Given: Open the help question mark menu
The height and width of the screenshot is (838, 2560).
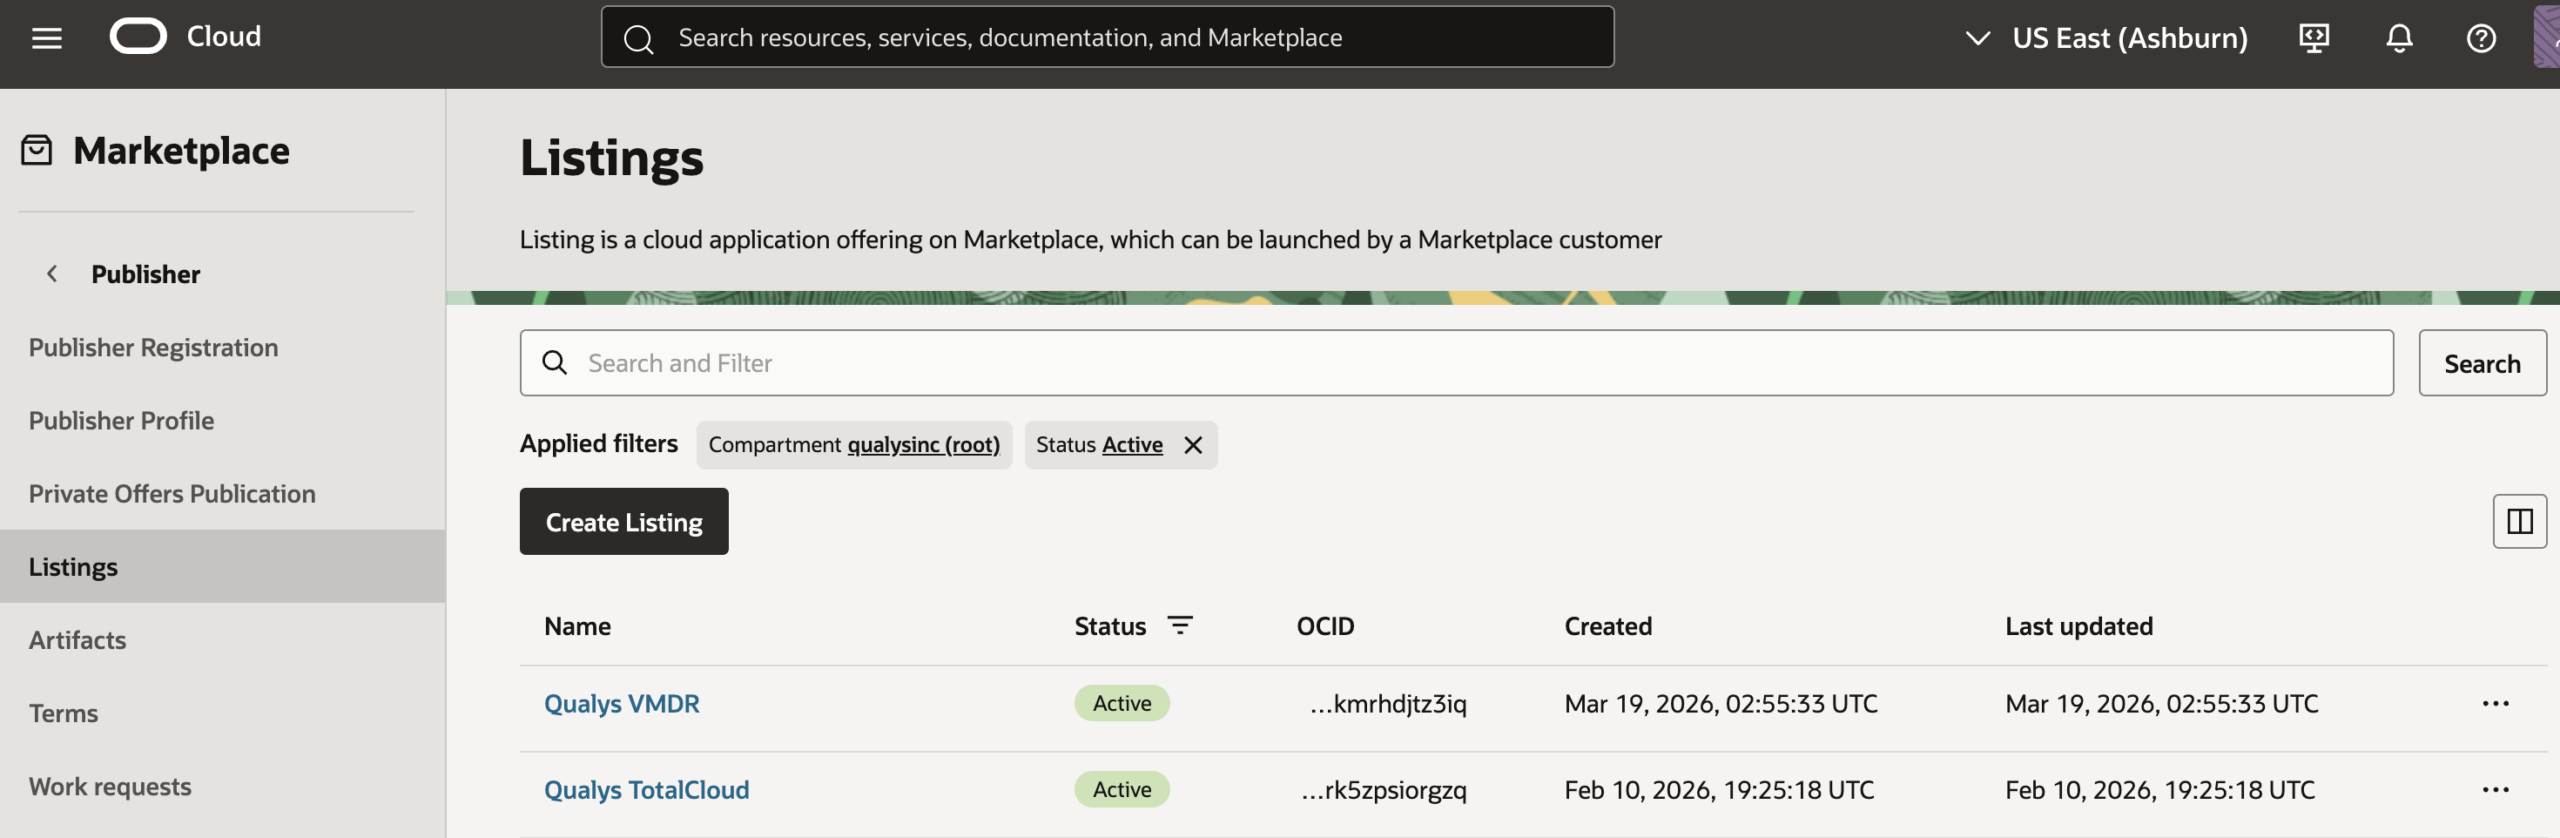Looking at the screenshot, I should pos(2481,38).
